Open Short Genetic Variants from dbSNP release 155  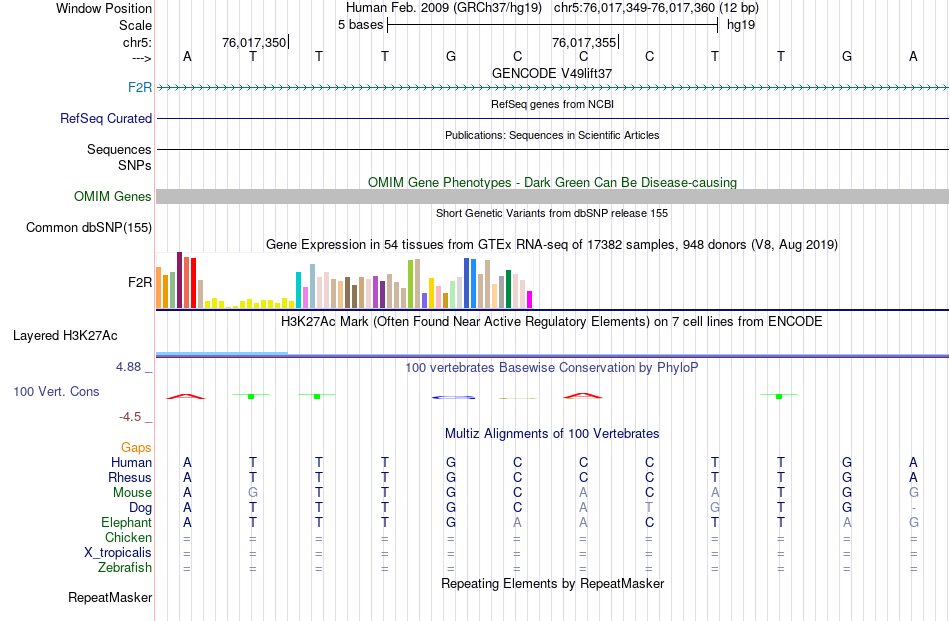tap(552, 213)
